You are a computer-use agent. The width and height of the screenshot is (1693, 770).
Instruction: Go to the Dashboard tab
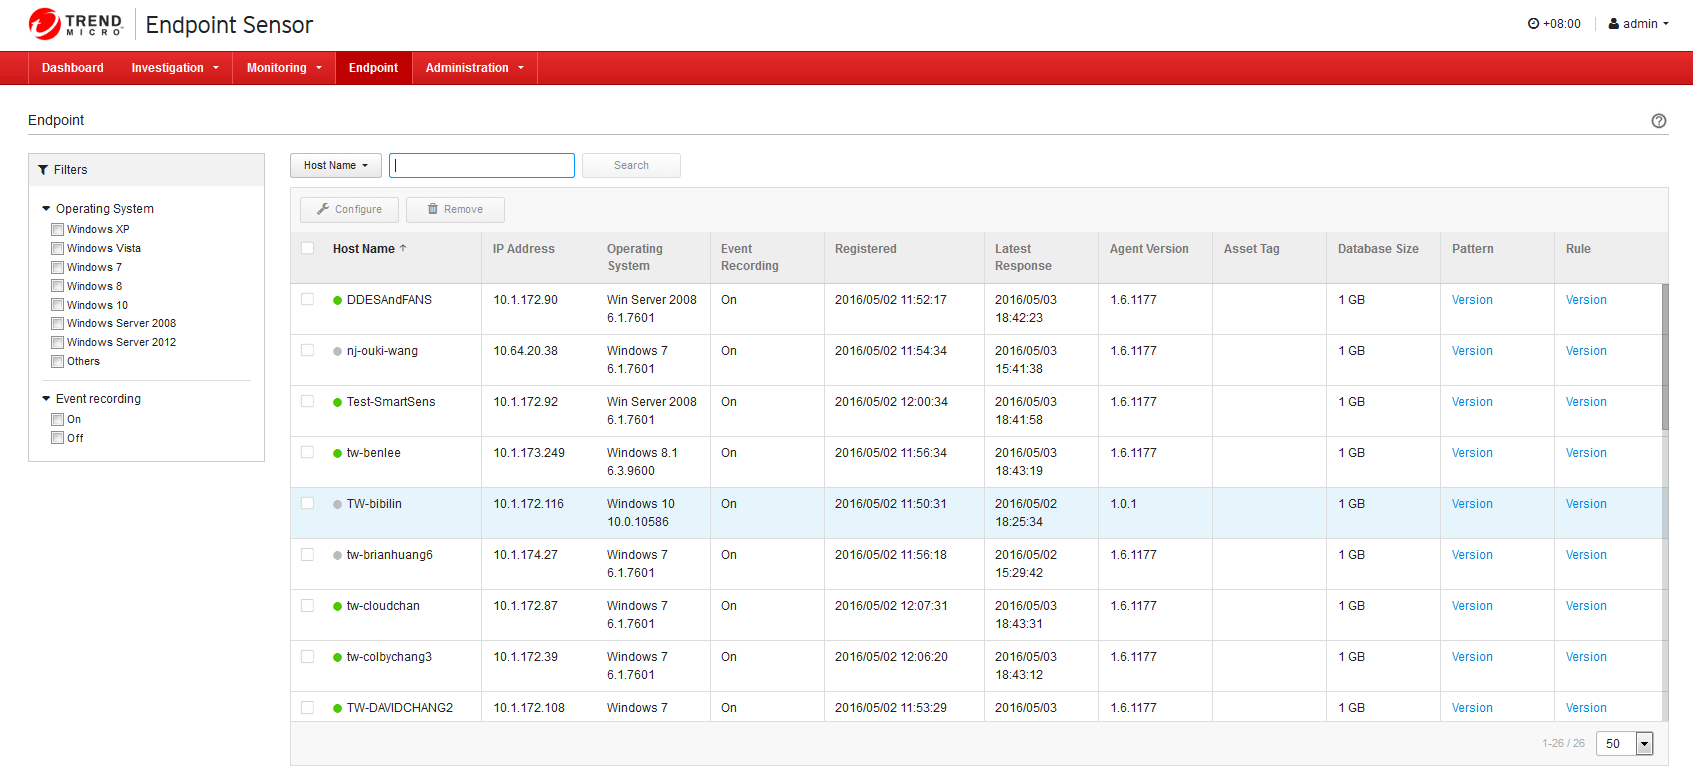pos(72,68)
